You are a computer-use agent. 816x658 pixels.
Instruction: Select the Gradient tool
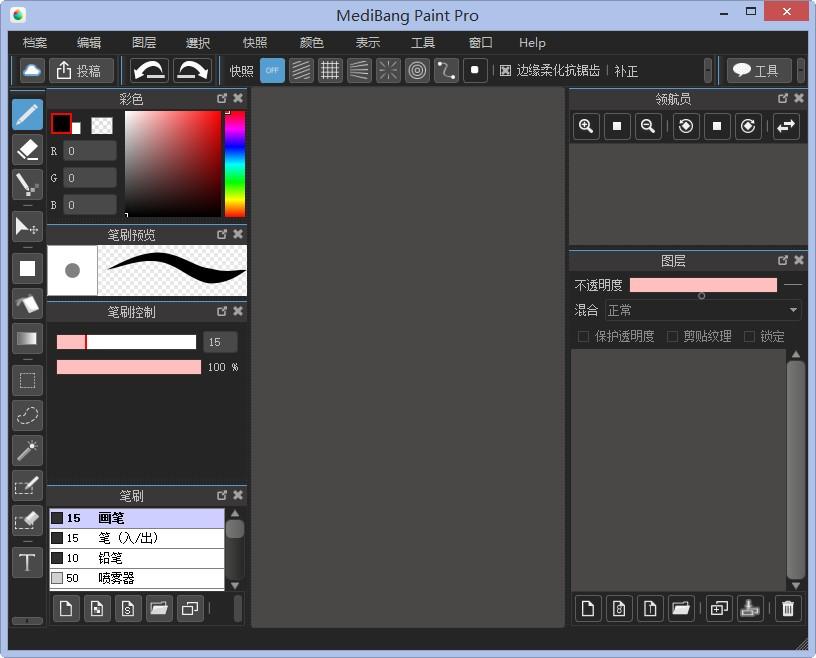pos(27,339)
